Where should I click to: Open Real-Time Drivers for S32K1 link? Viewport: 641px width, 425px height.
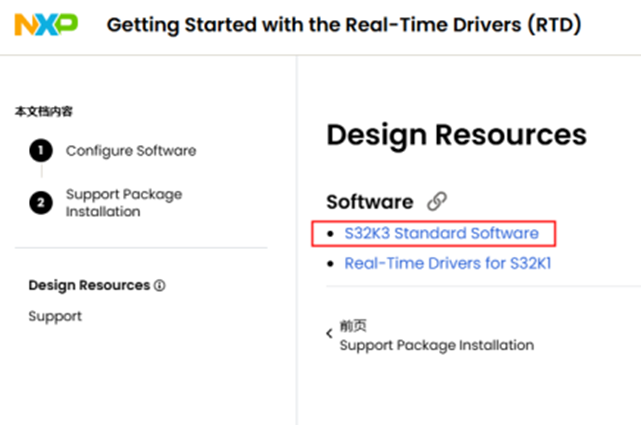pos(448,264)
